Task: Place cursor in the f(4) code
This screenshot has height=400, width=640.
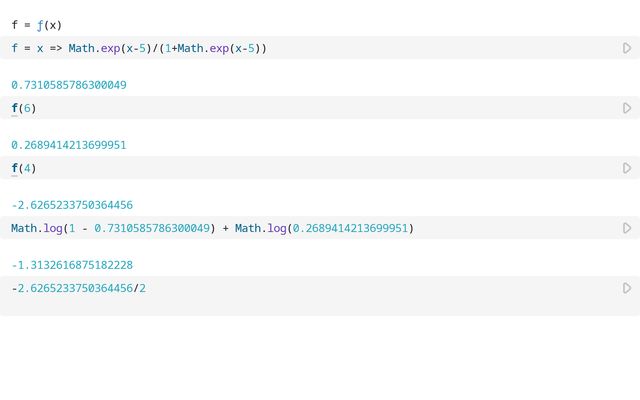Action: tap(24, 168)
